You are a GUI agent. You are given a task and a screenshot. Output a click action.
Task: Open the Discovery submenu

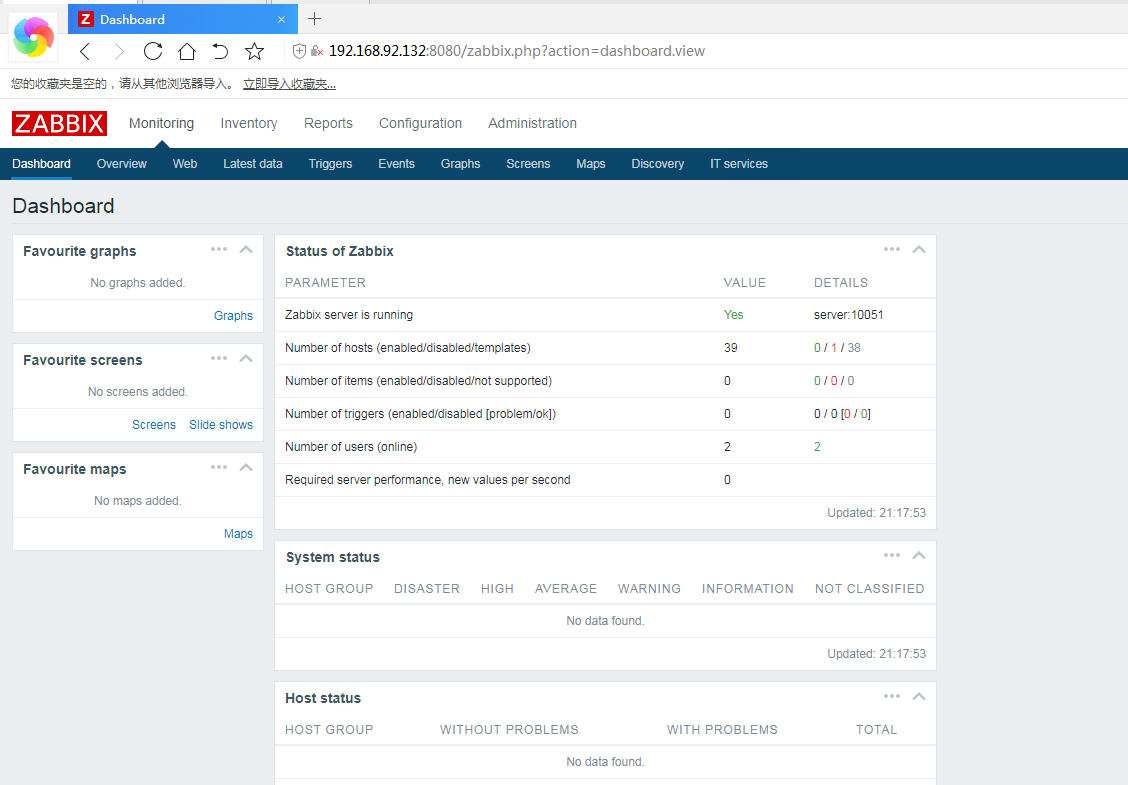coord(658,164)
